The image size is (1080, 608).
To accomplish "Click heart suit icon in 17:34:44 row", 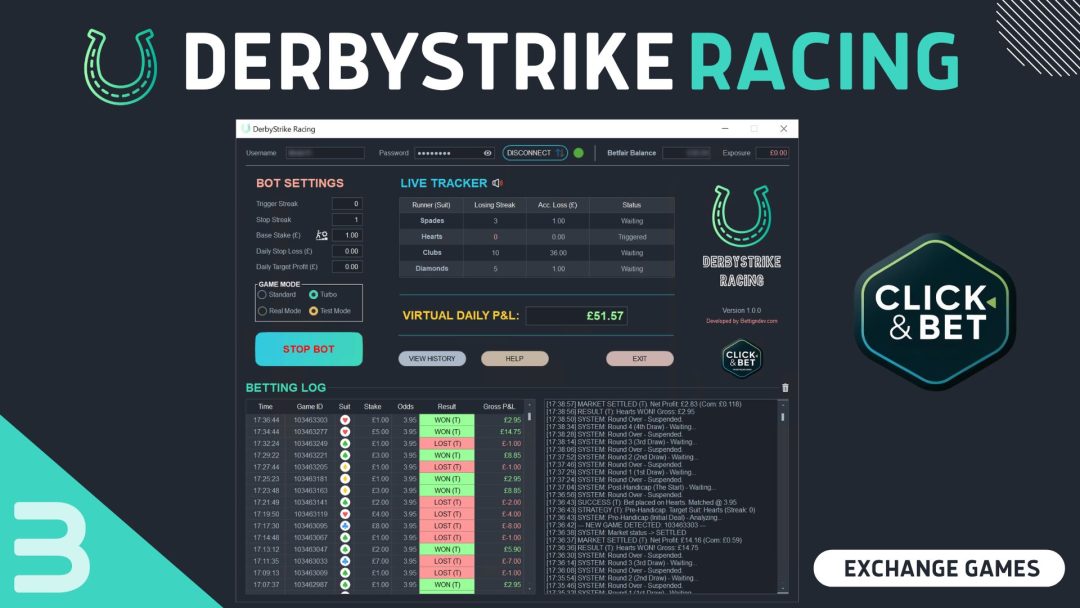I will tap(344, 432).
